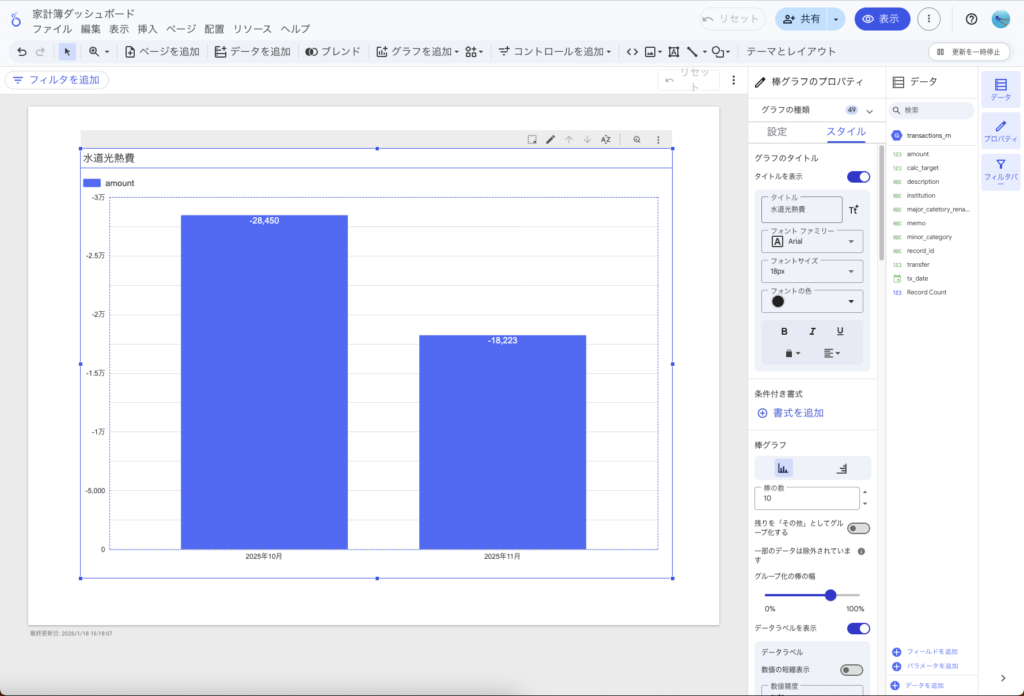Image resolution: width=1024 pixels, height=696 pixels.
Task: Open the help question mark icon
Action: click(971, 19)
